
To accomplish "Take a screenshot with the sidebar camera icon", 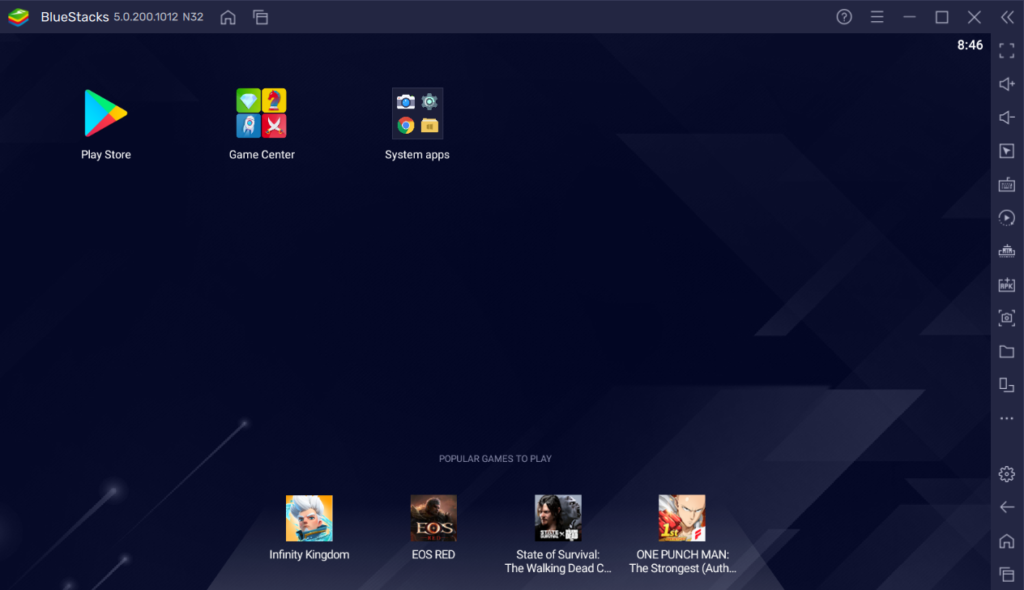I will tap(1007, 318).
